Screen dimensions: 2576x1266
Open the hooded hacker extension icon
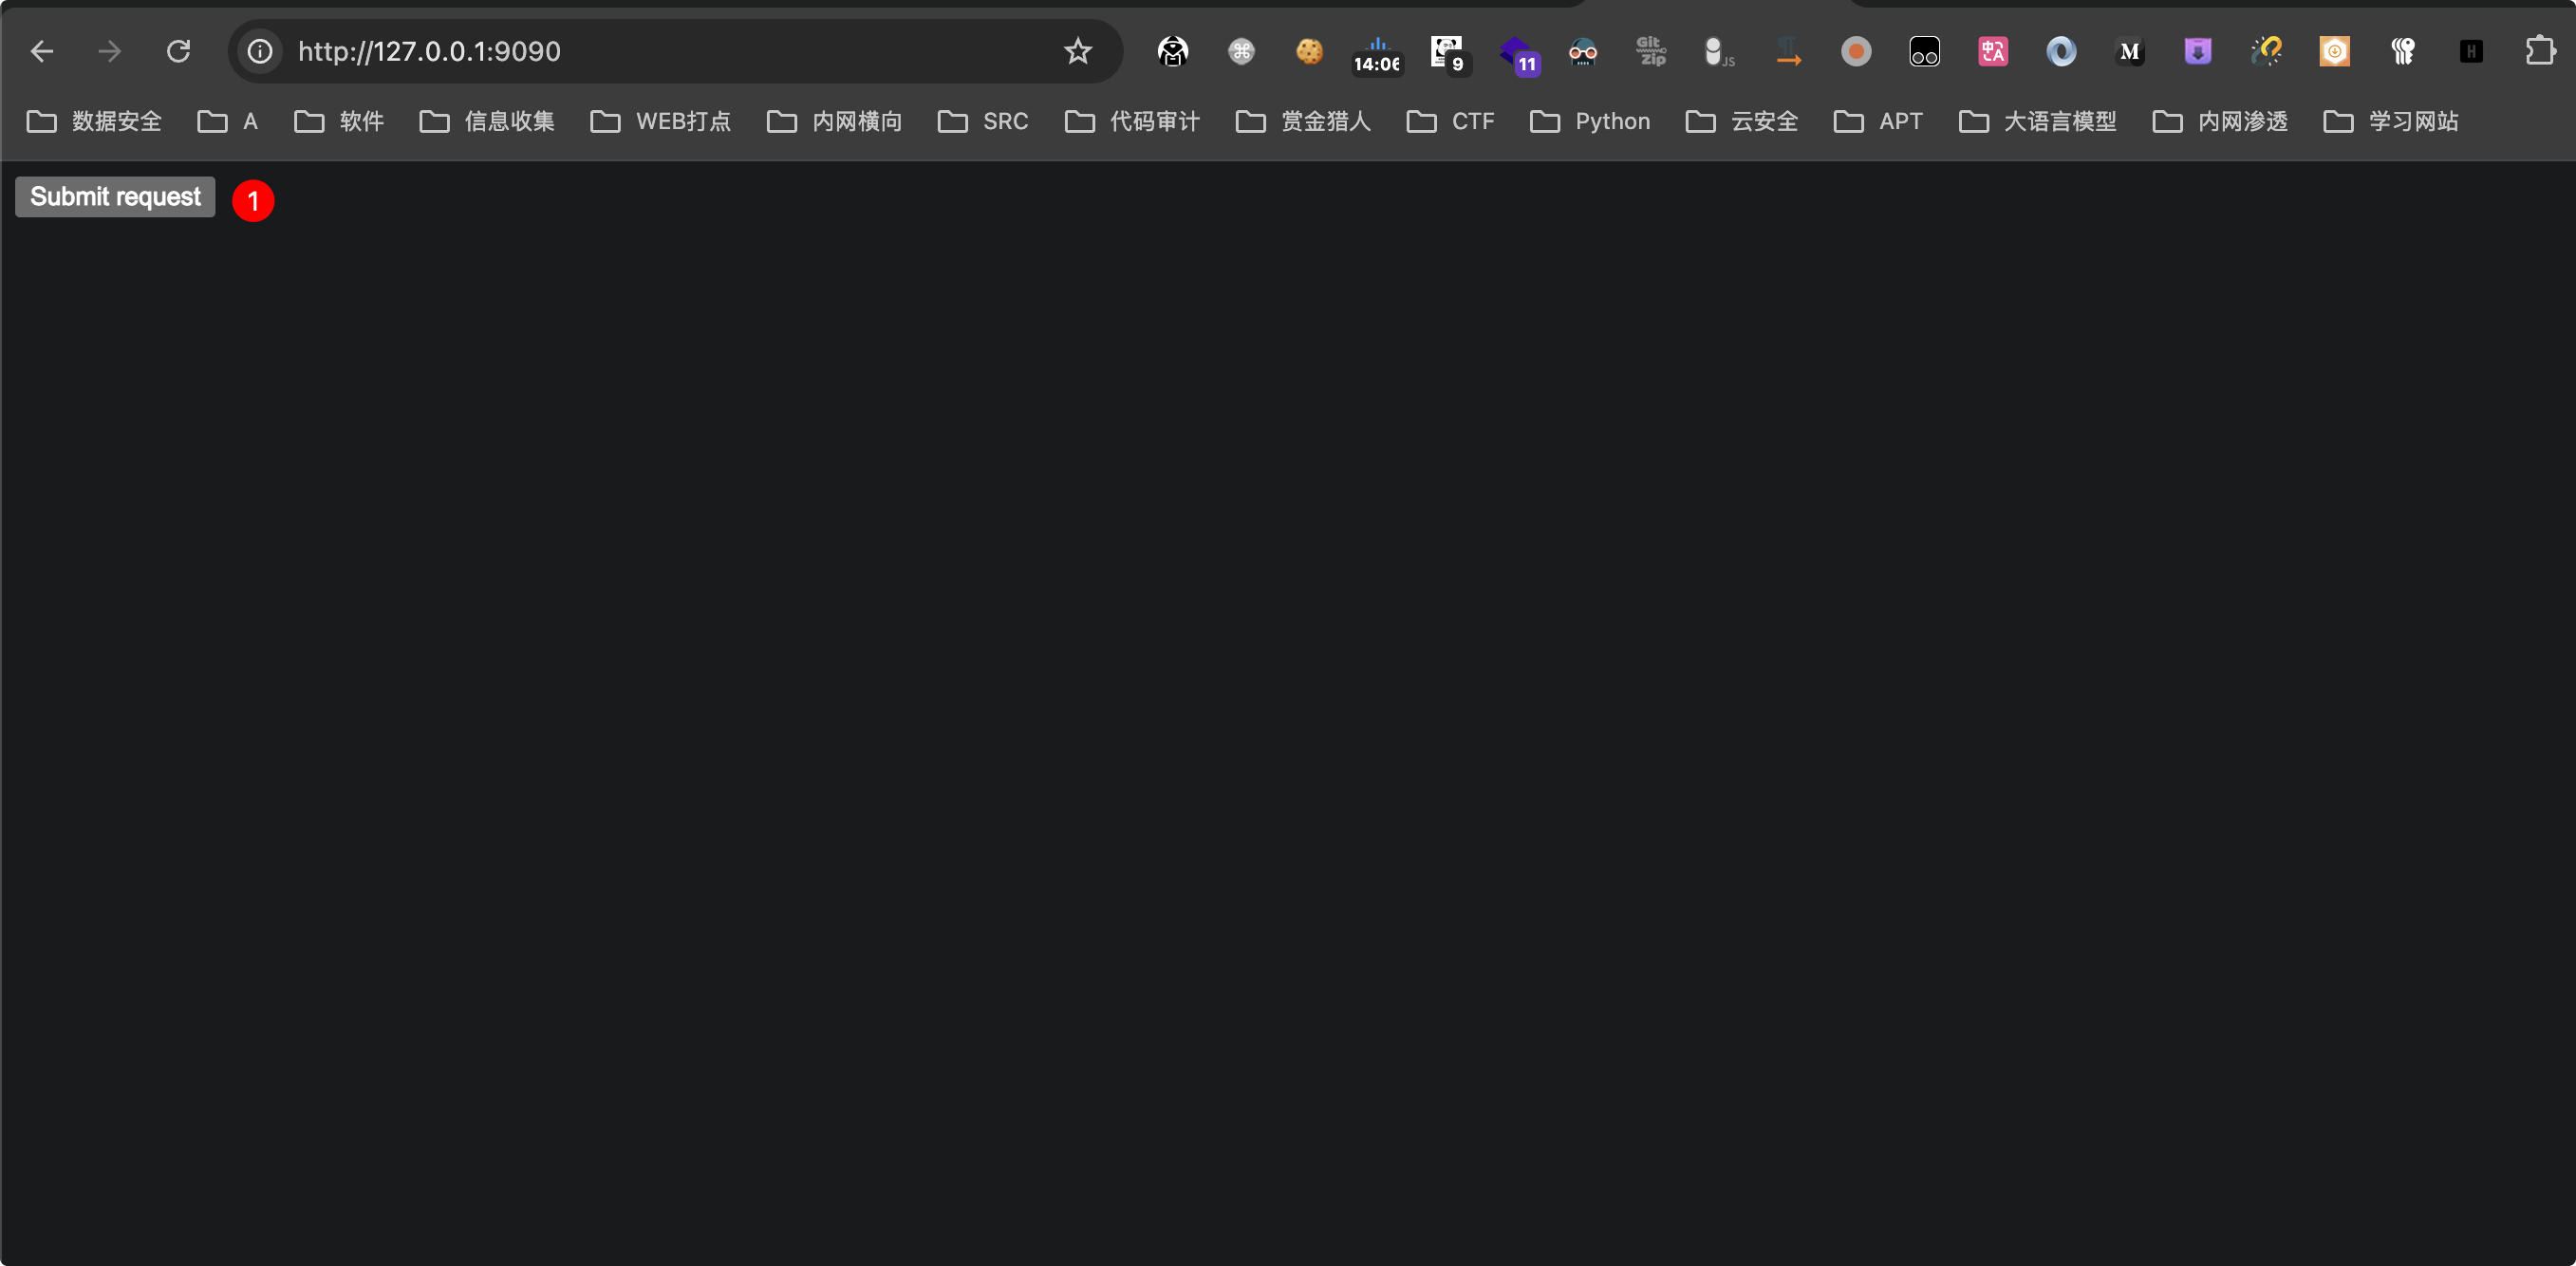click(x=1173, y=51)
